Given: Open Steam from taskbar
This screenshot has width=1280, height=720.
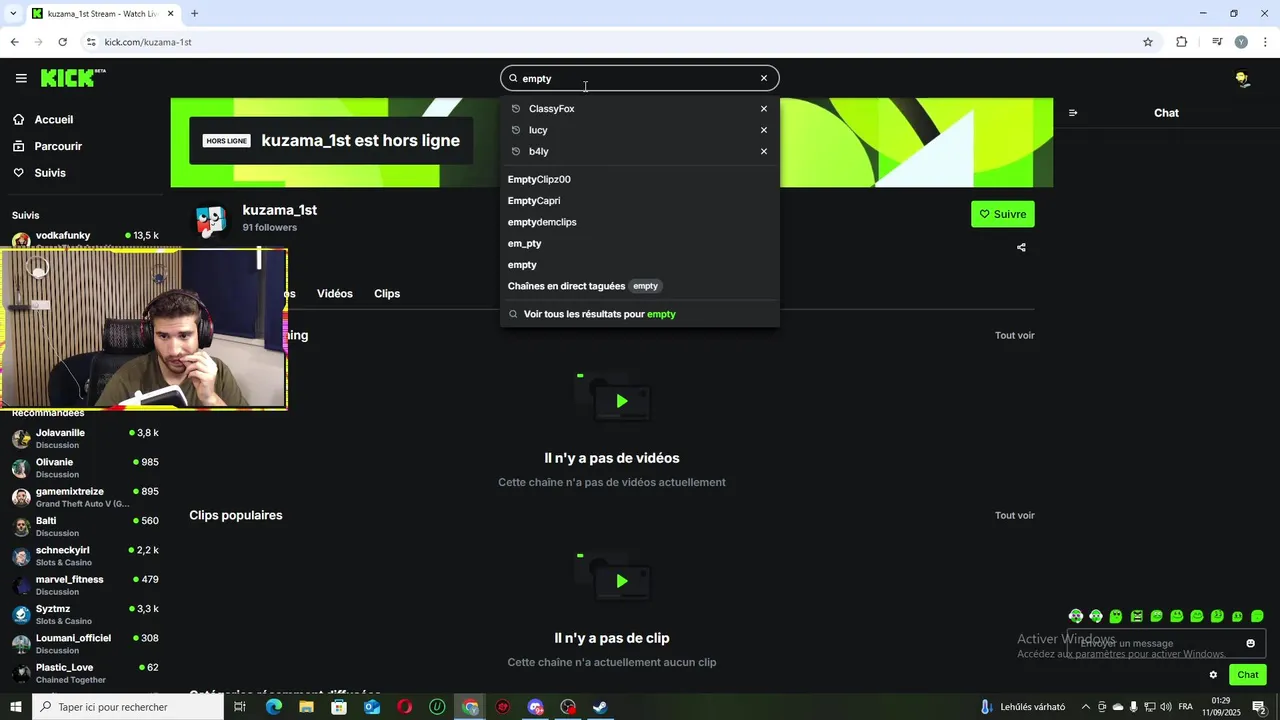Looking at the screenshot, I should (x=600, y=707).
